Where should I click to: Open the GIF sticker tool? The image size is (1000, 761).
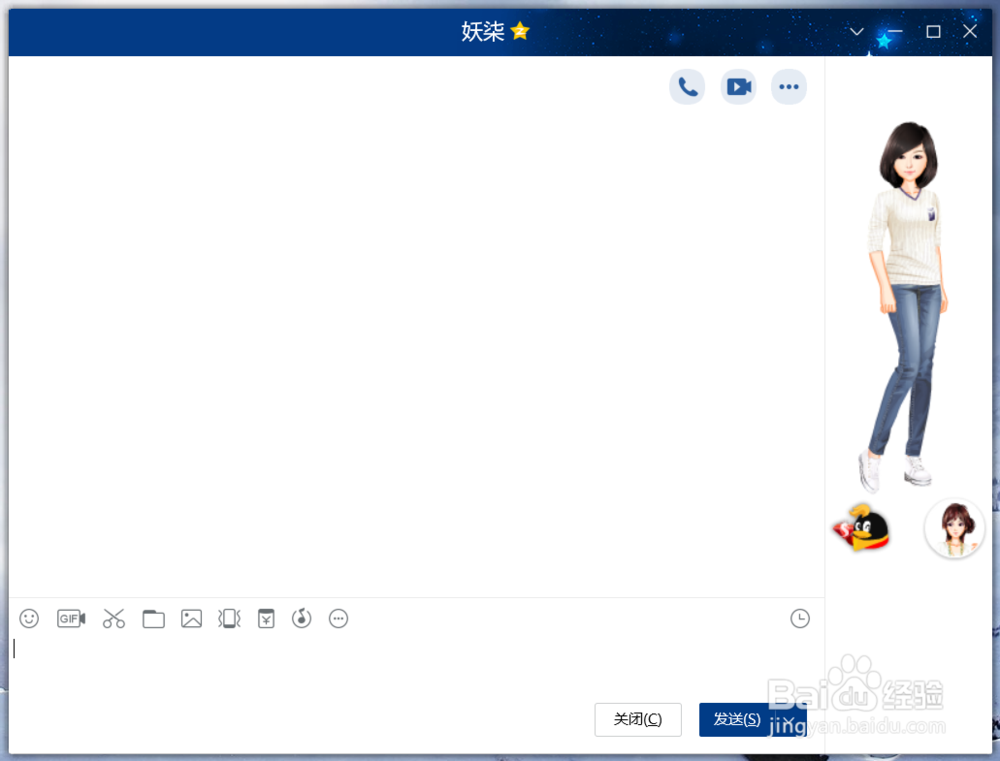(71, 618)
